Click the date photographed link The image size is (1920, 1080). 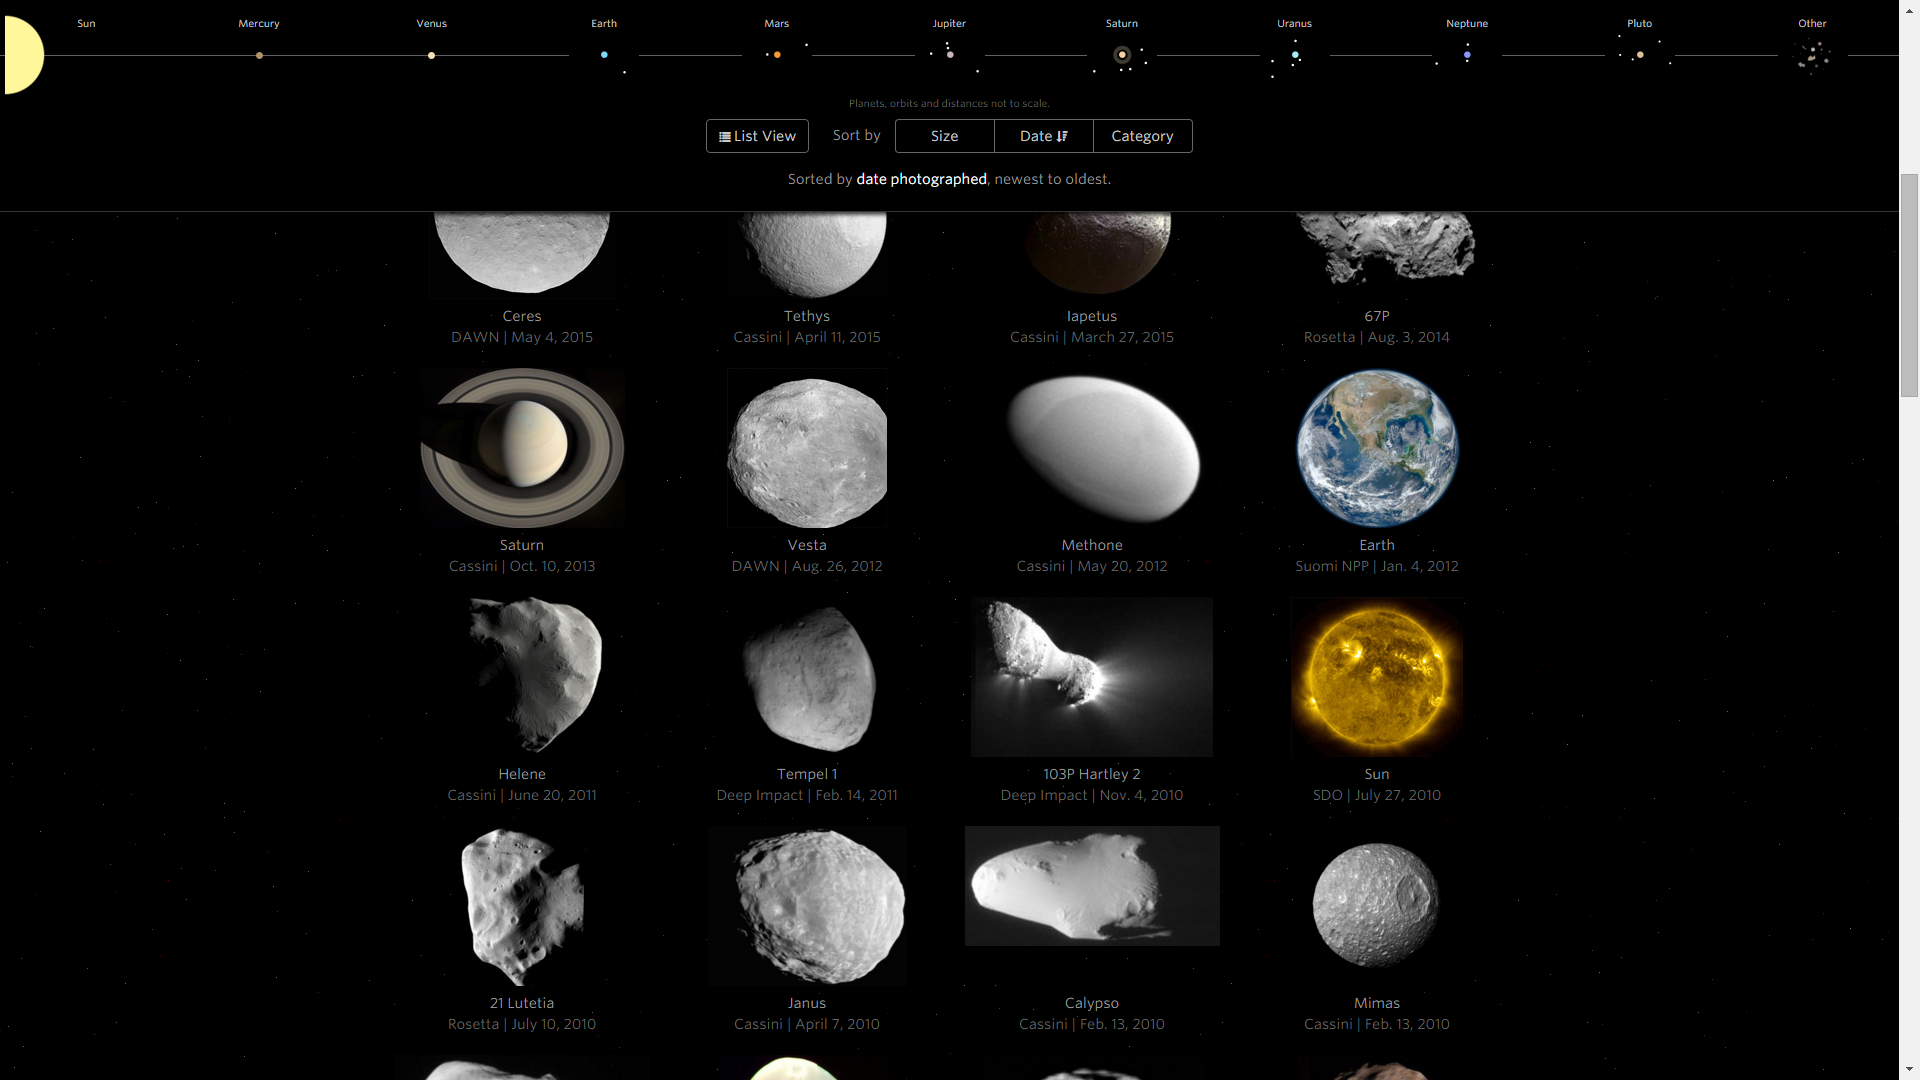(x=921, y=179)
